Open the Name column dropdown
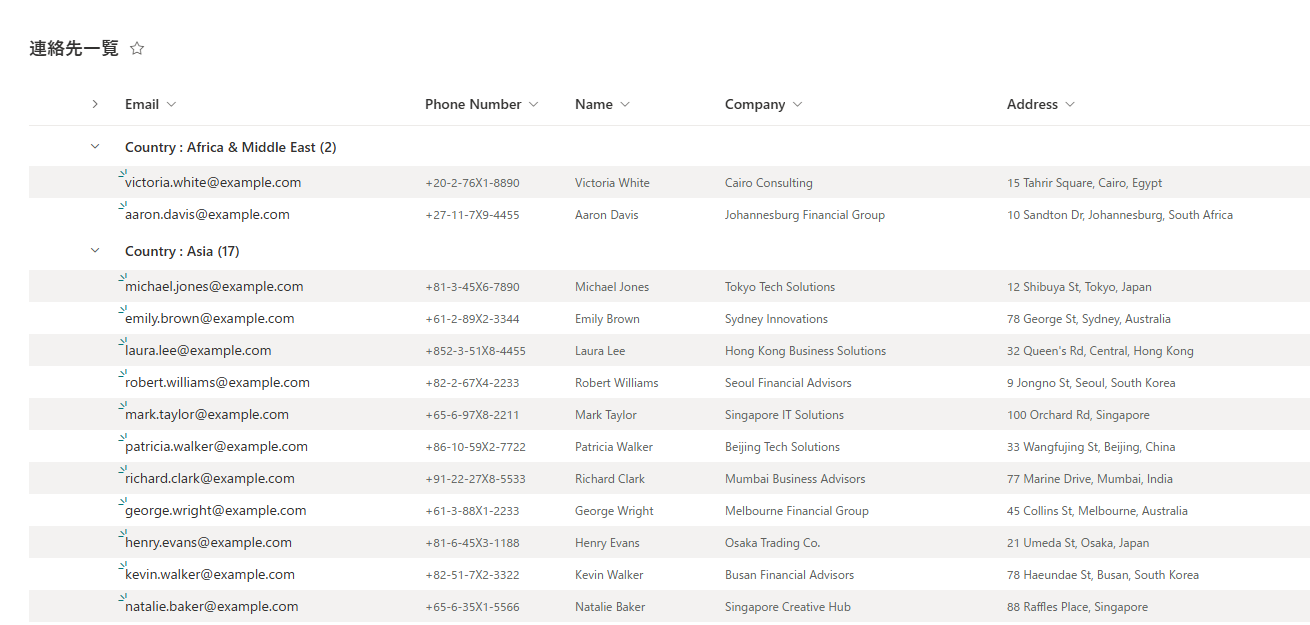The height and width of the screenshot is (625, 1310). pos(625,104)
